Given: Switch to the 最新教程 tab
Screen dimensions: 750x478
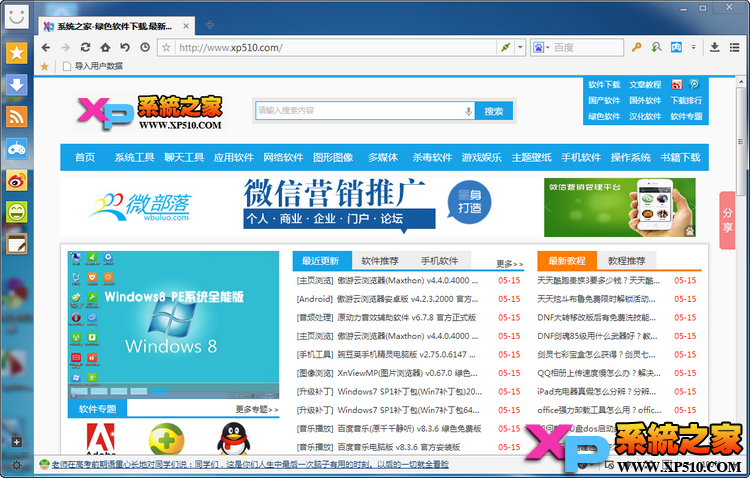Looking at the screenshot, I should pyautogui.click(x=567, y=261).
